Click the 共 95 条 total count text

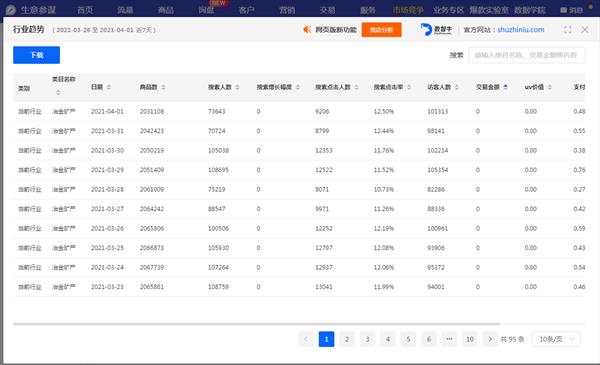click(512, 339)
